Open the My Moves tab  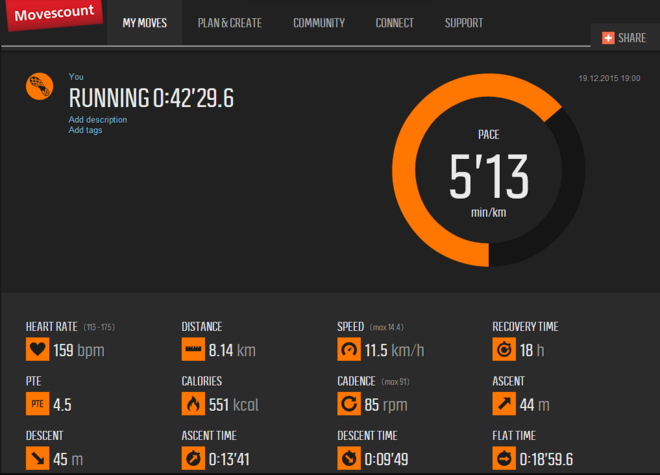(145, 23)
